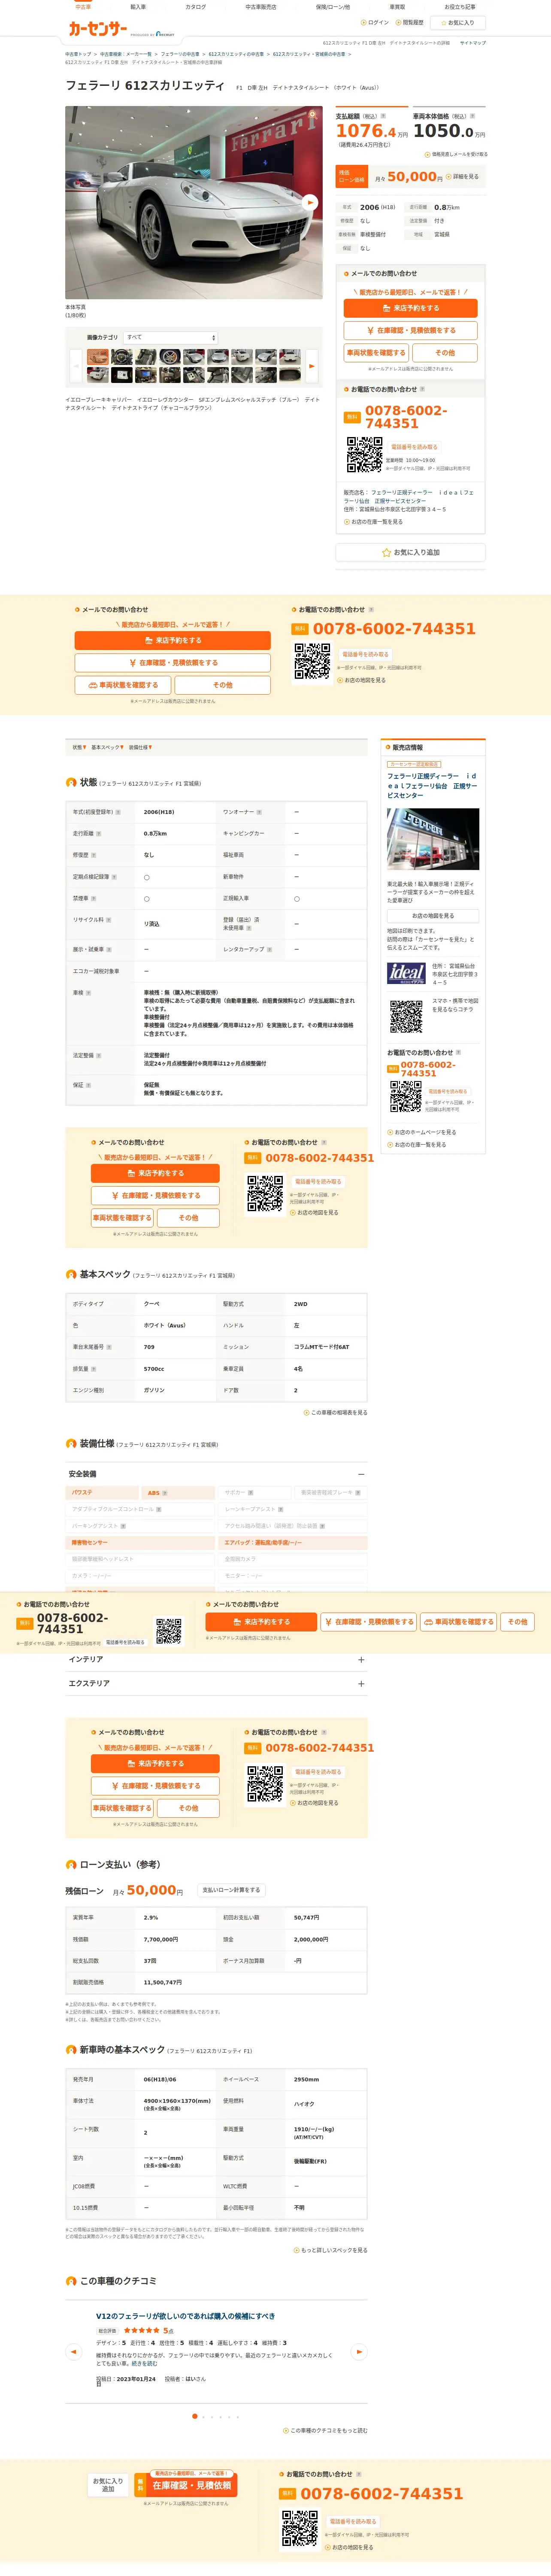Click 在庫確認・見積依頼をする in floating bar

tap(369, 1622)
